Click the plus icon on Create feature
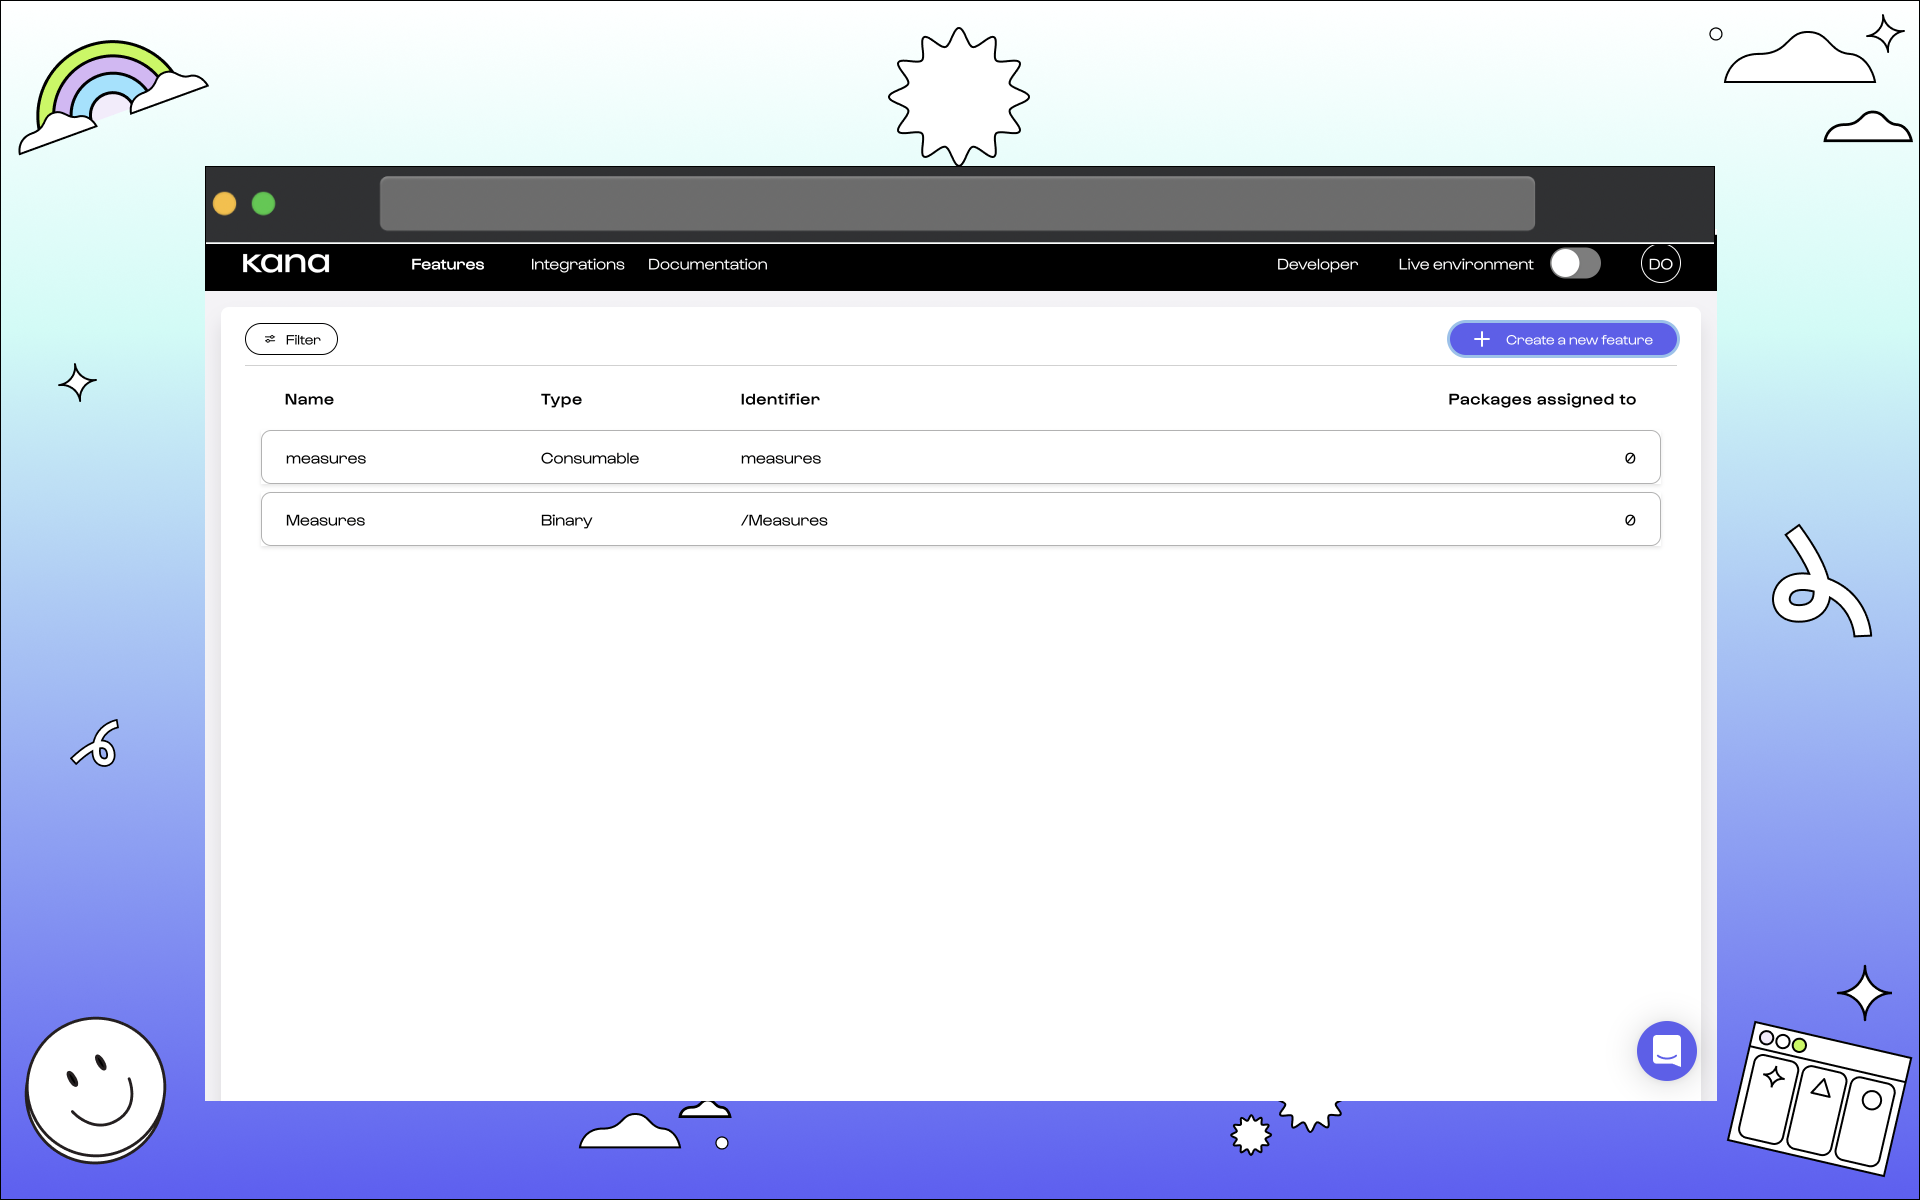1920x1200 pixels. coord(1482,340)
